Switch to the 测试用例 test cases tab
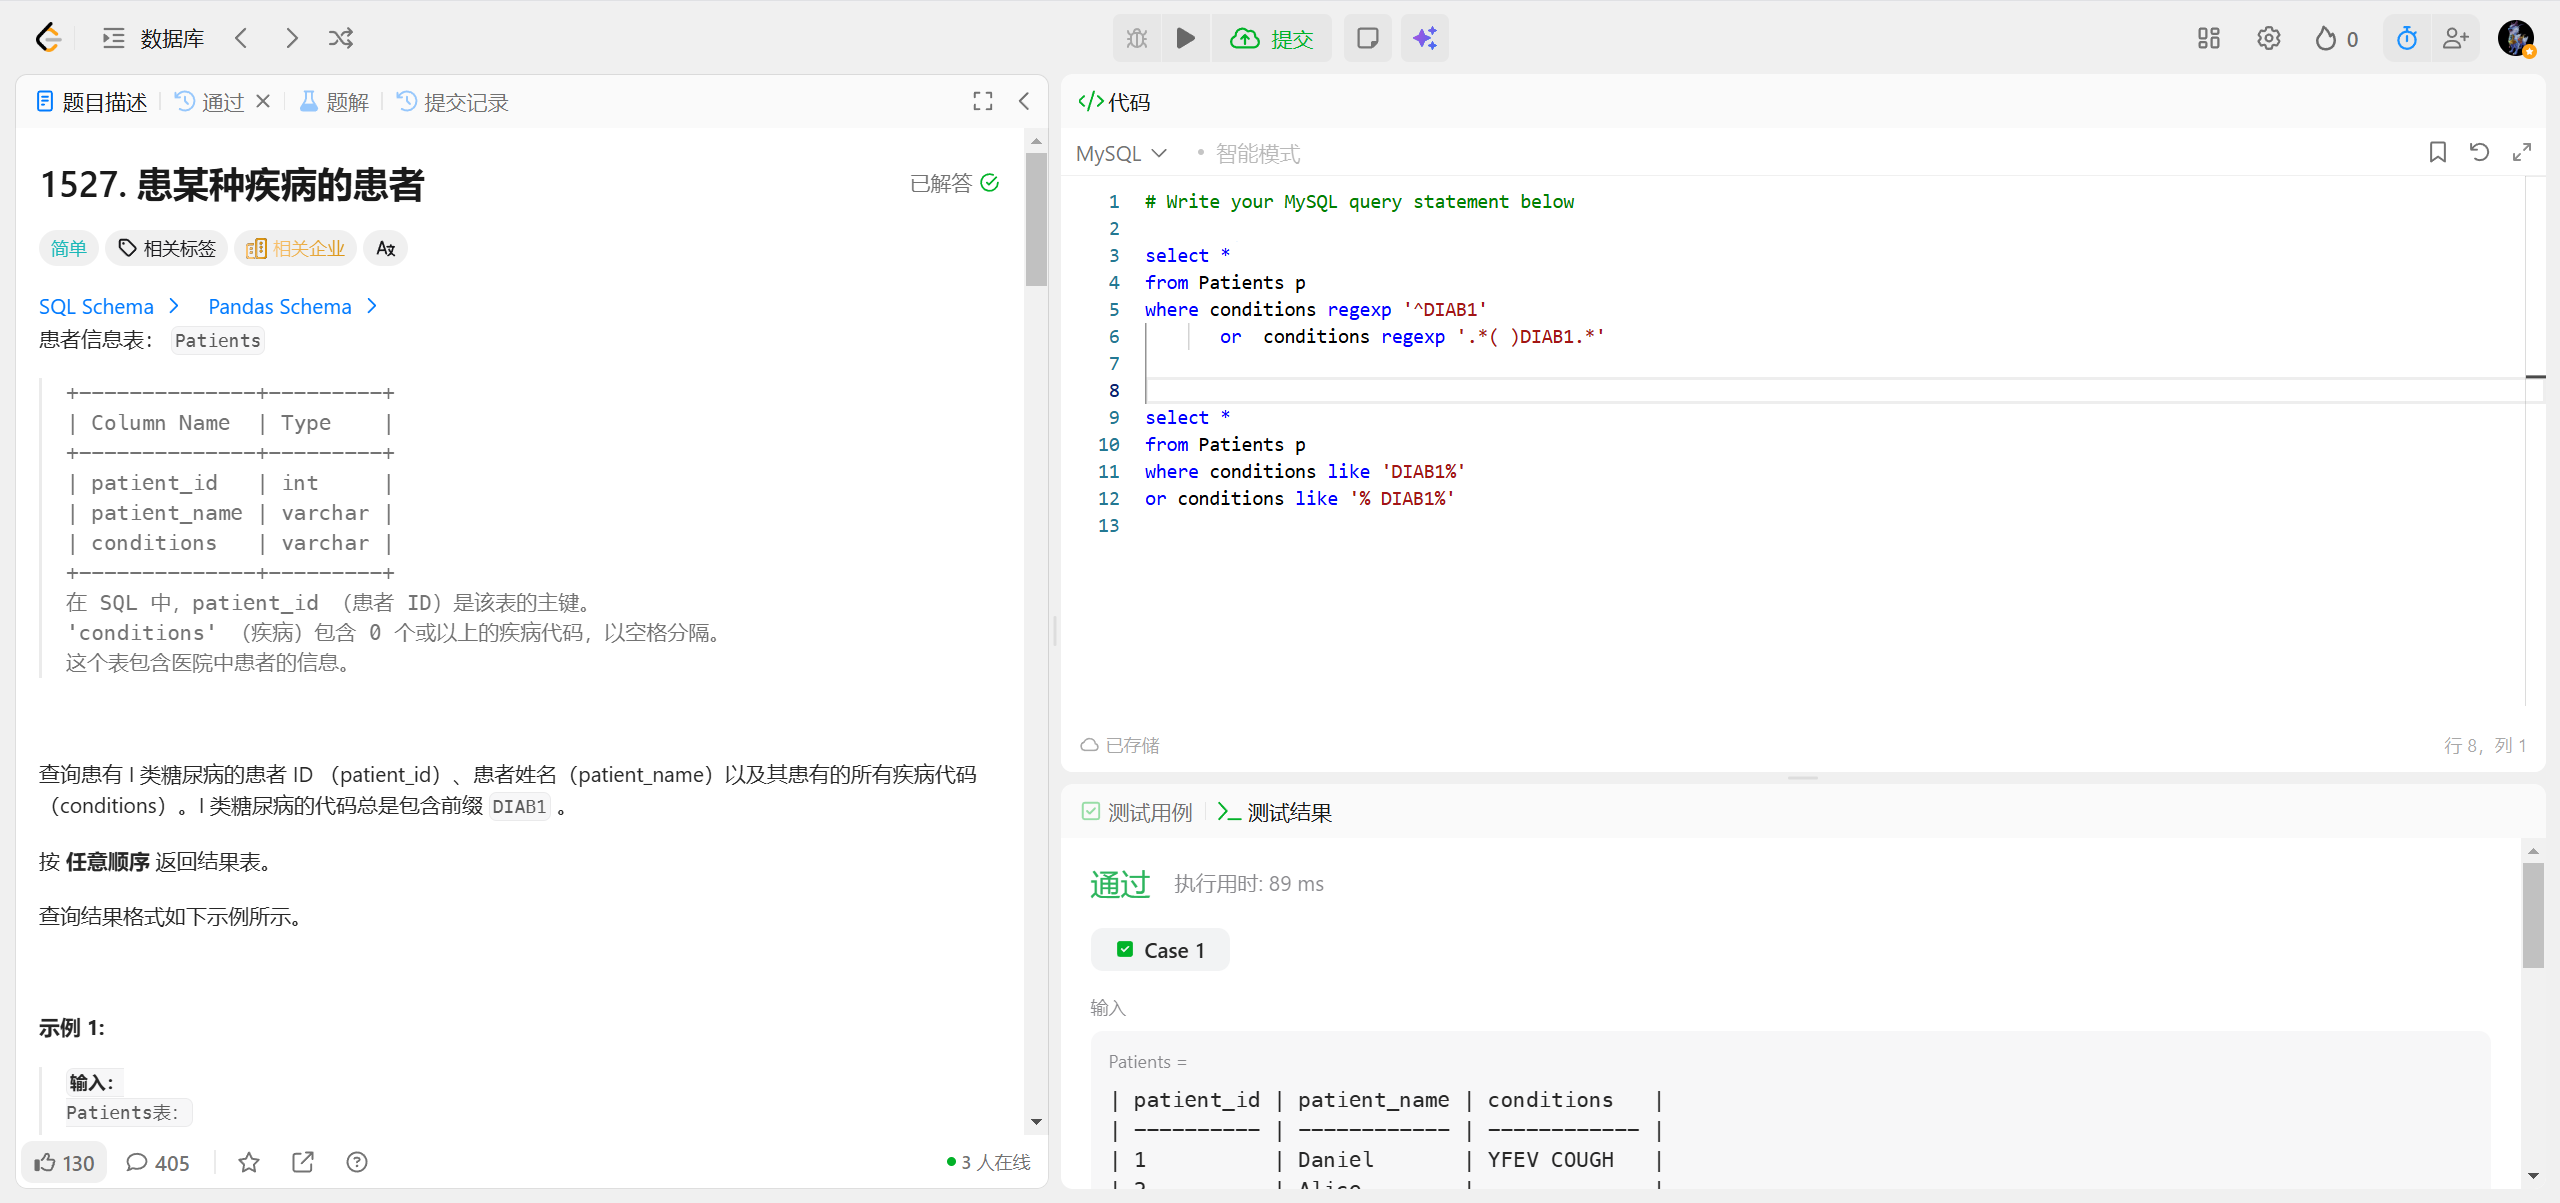Screen dimensions: 2560x1203 pyautogui.click(x=1137, y=812)
